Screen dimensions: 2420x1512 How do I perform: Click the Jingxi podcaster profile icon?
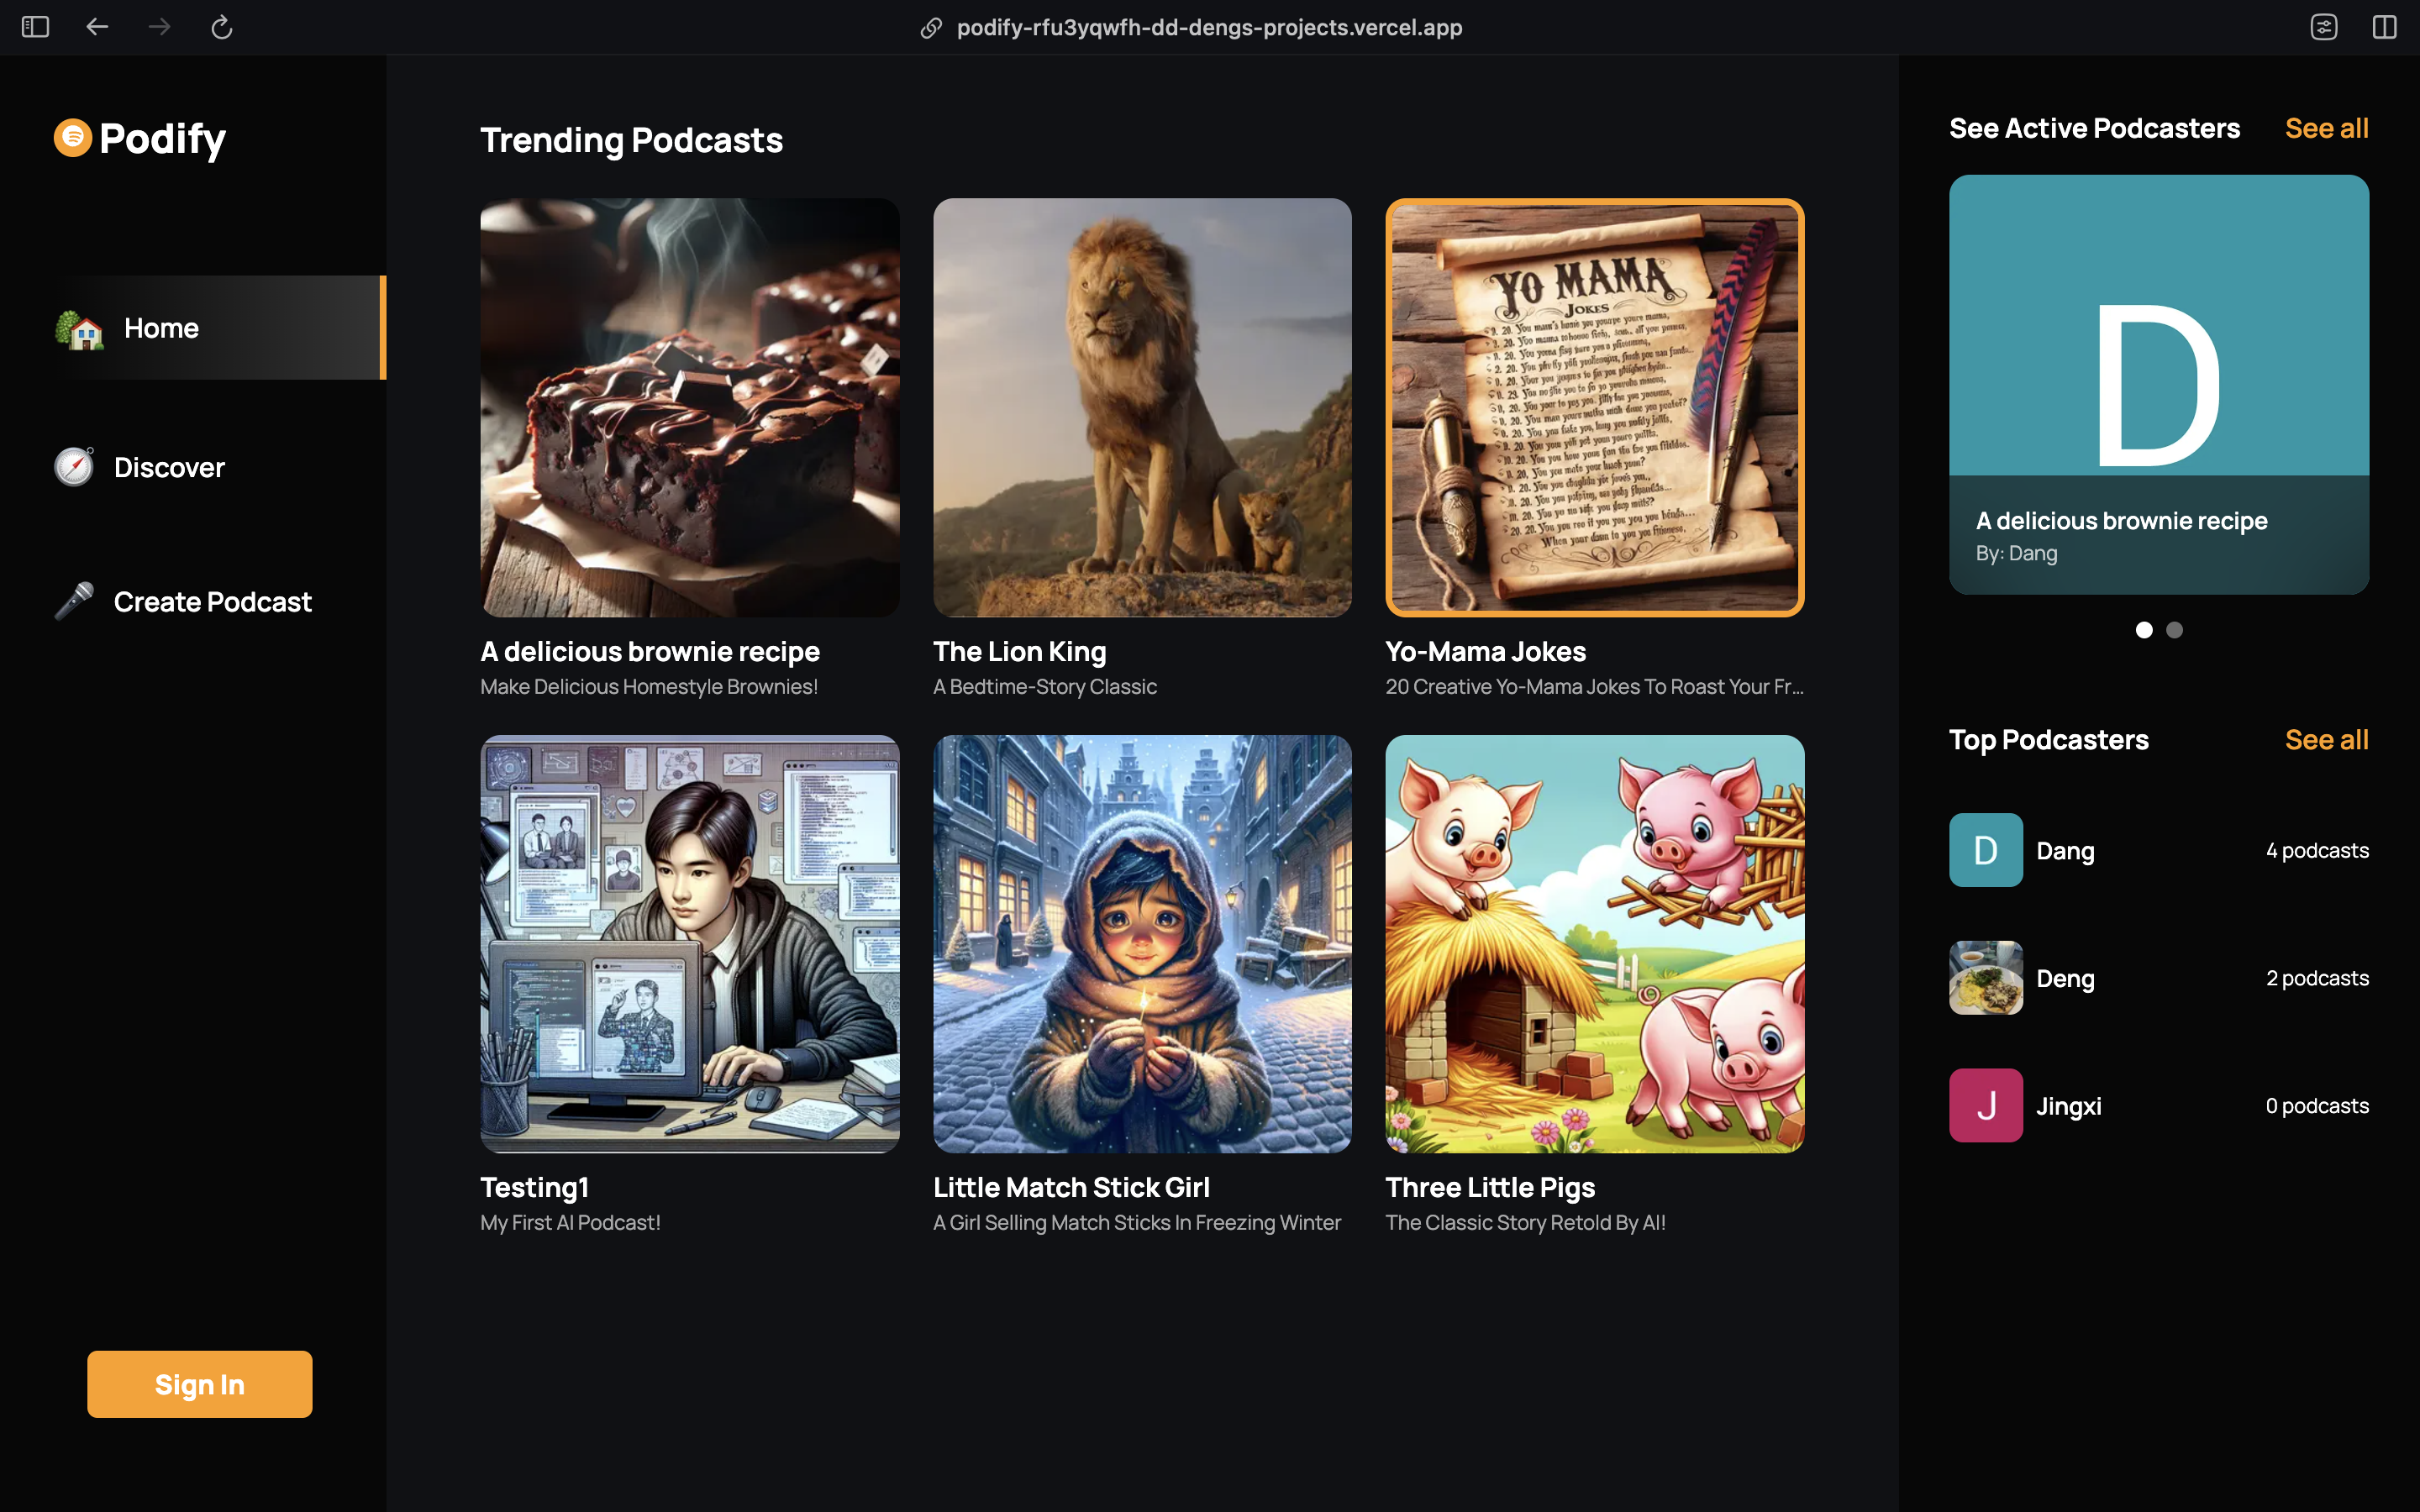pos(1986,1105)
